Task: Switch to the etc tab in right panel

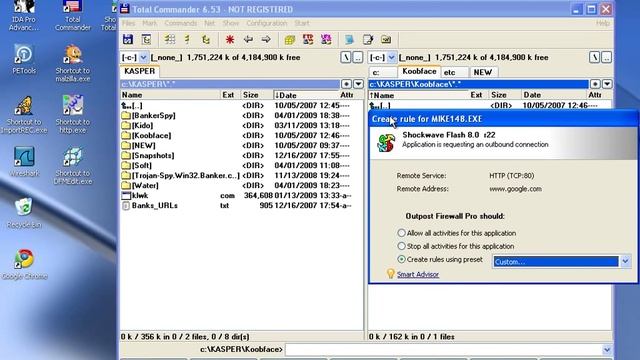Action: pyautogui.click(x=454, y=72)
